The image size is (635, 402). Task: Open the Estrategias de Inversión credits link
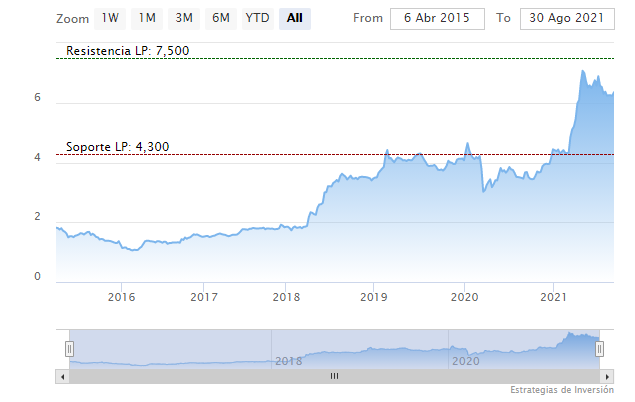pyautogui.click(x=562, y=390)
